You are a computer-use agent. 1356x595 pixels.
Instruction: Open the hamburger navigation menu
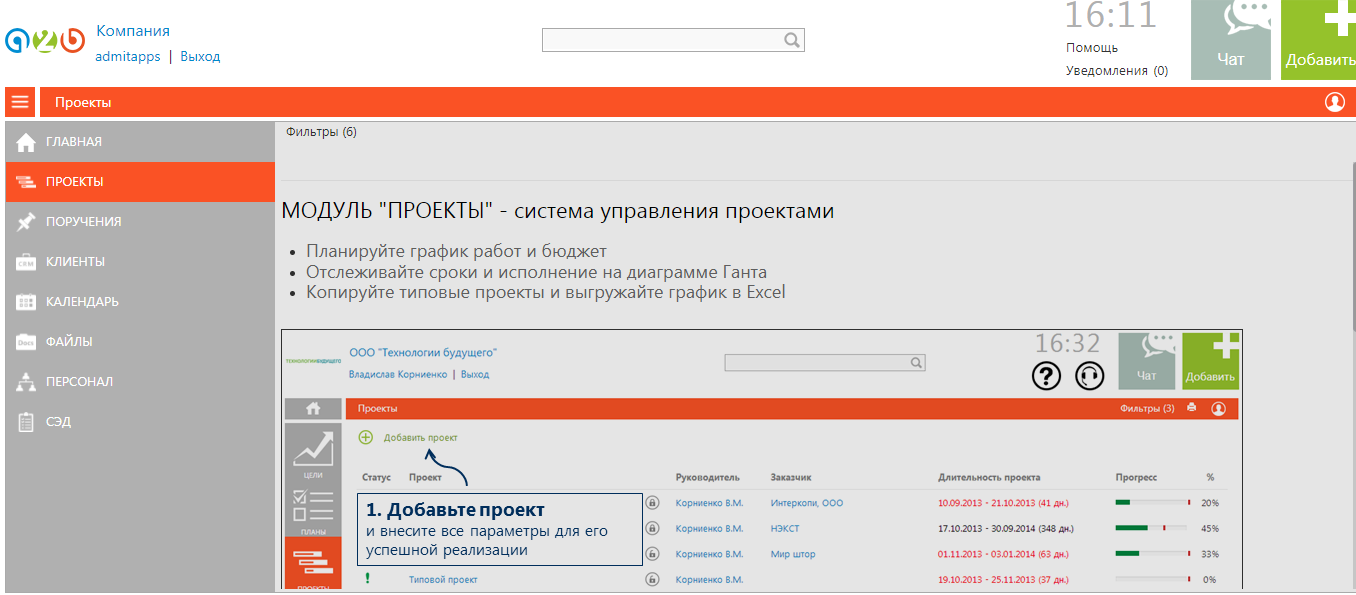(20, 101)
